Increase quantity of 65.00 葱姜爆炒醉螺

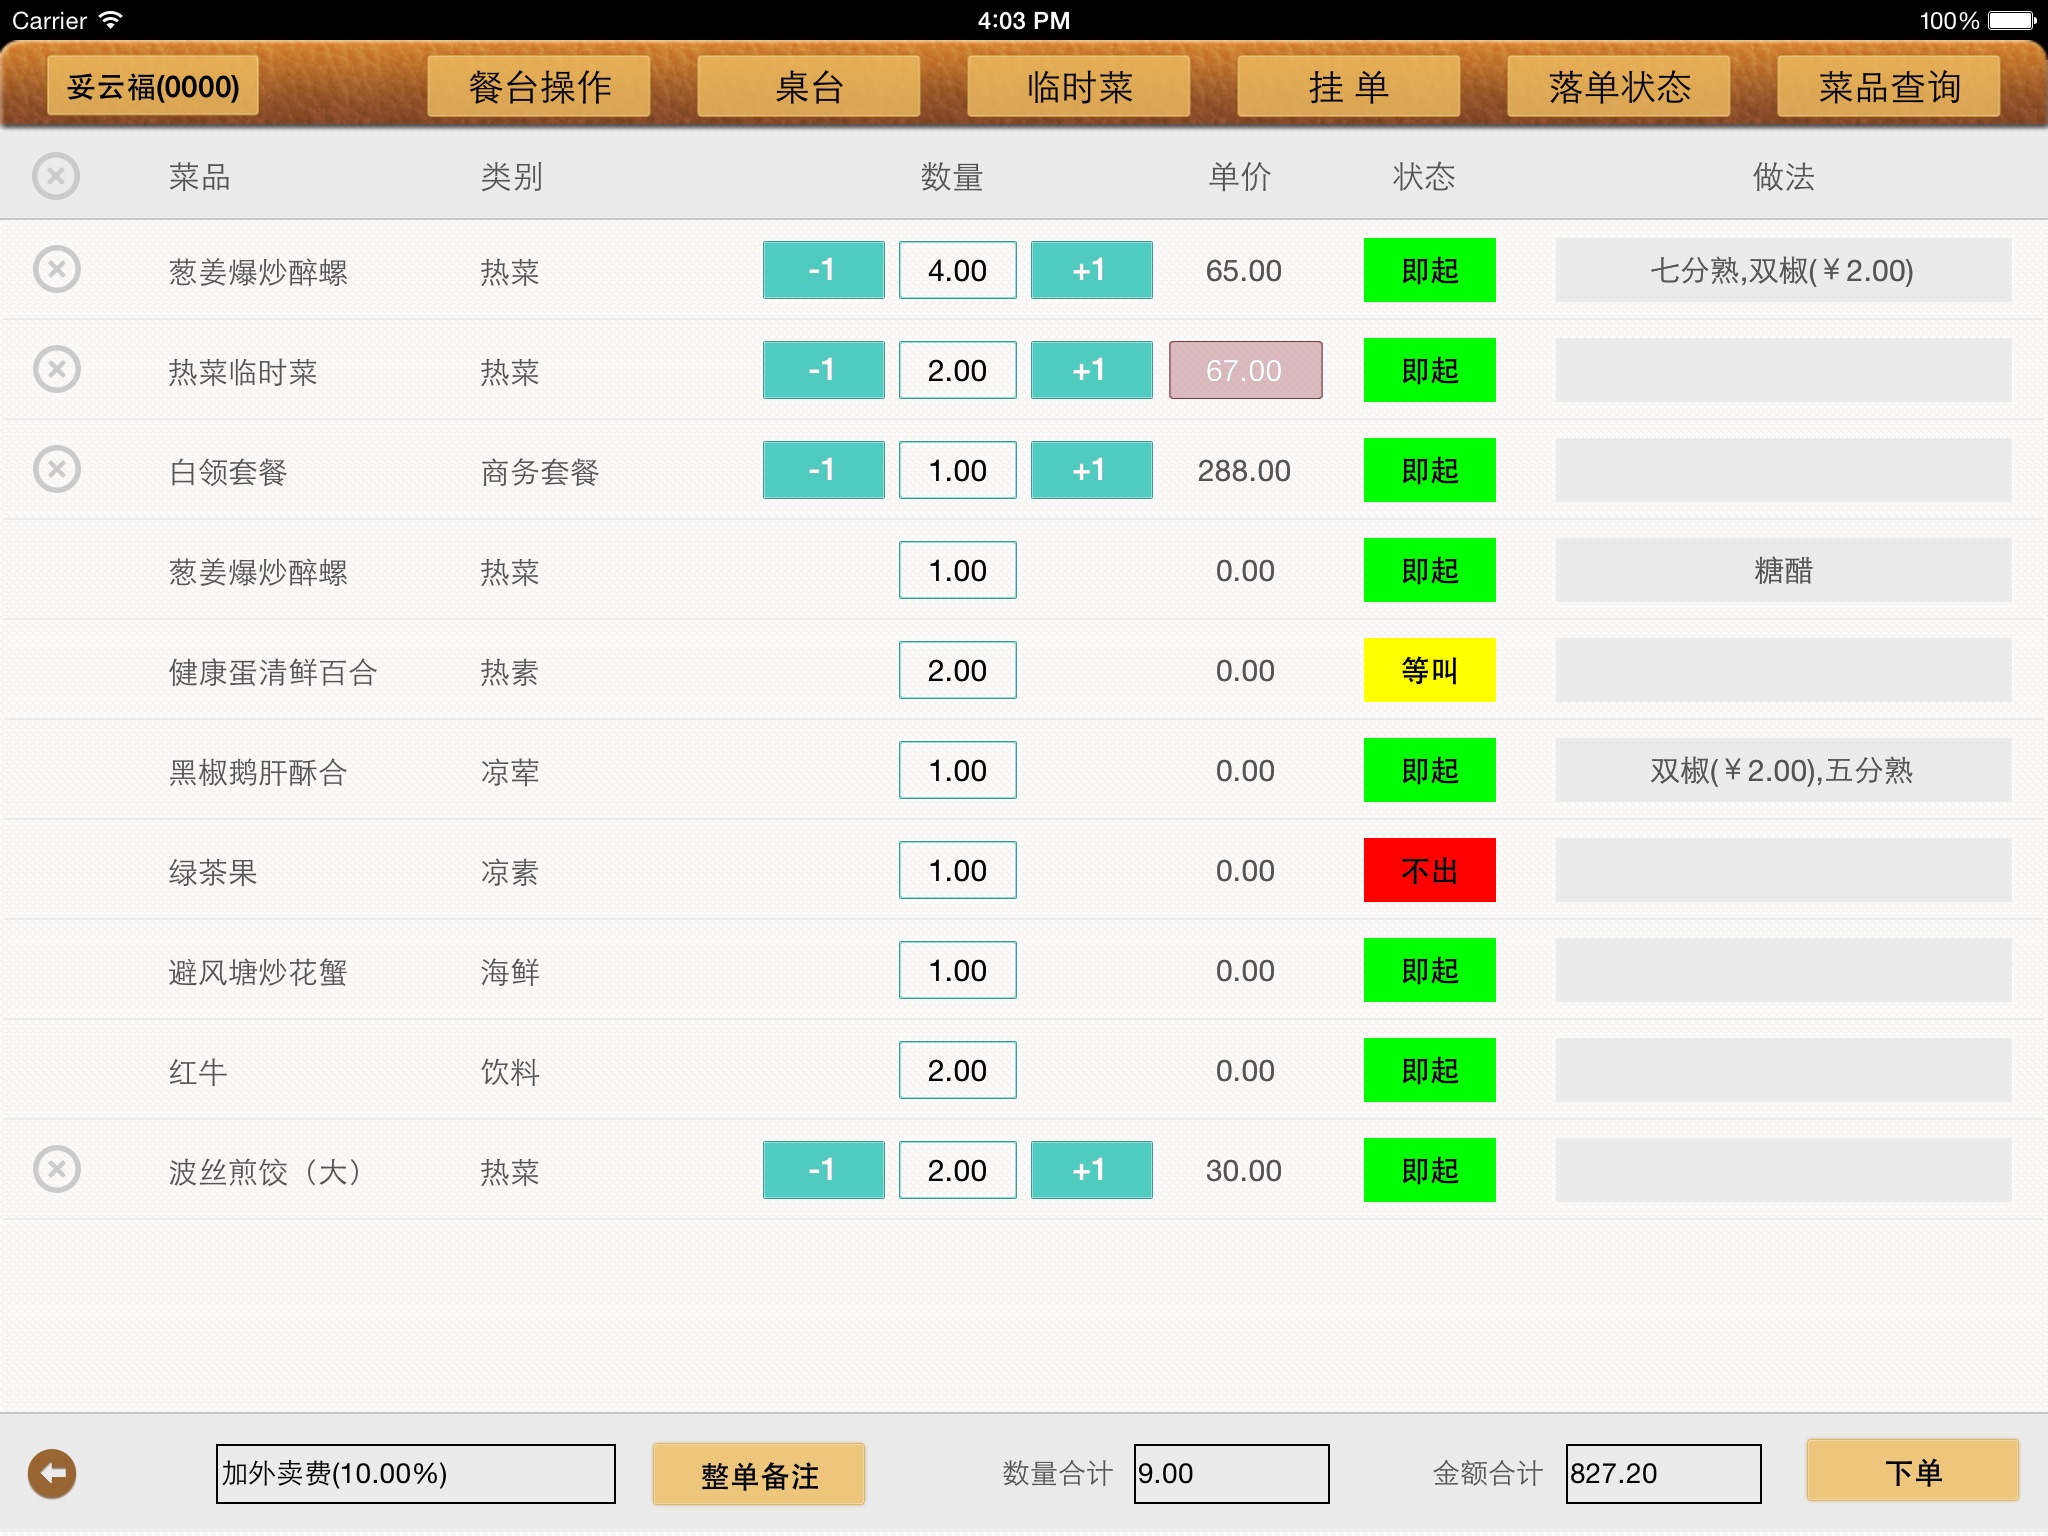pyautogui.click(x=1091, y=270)
